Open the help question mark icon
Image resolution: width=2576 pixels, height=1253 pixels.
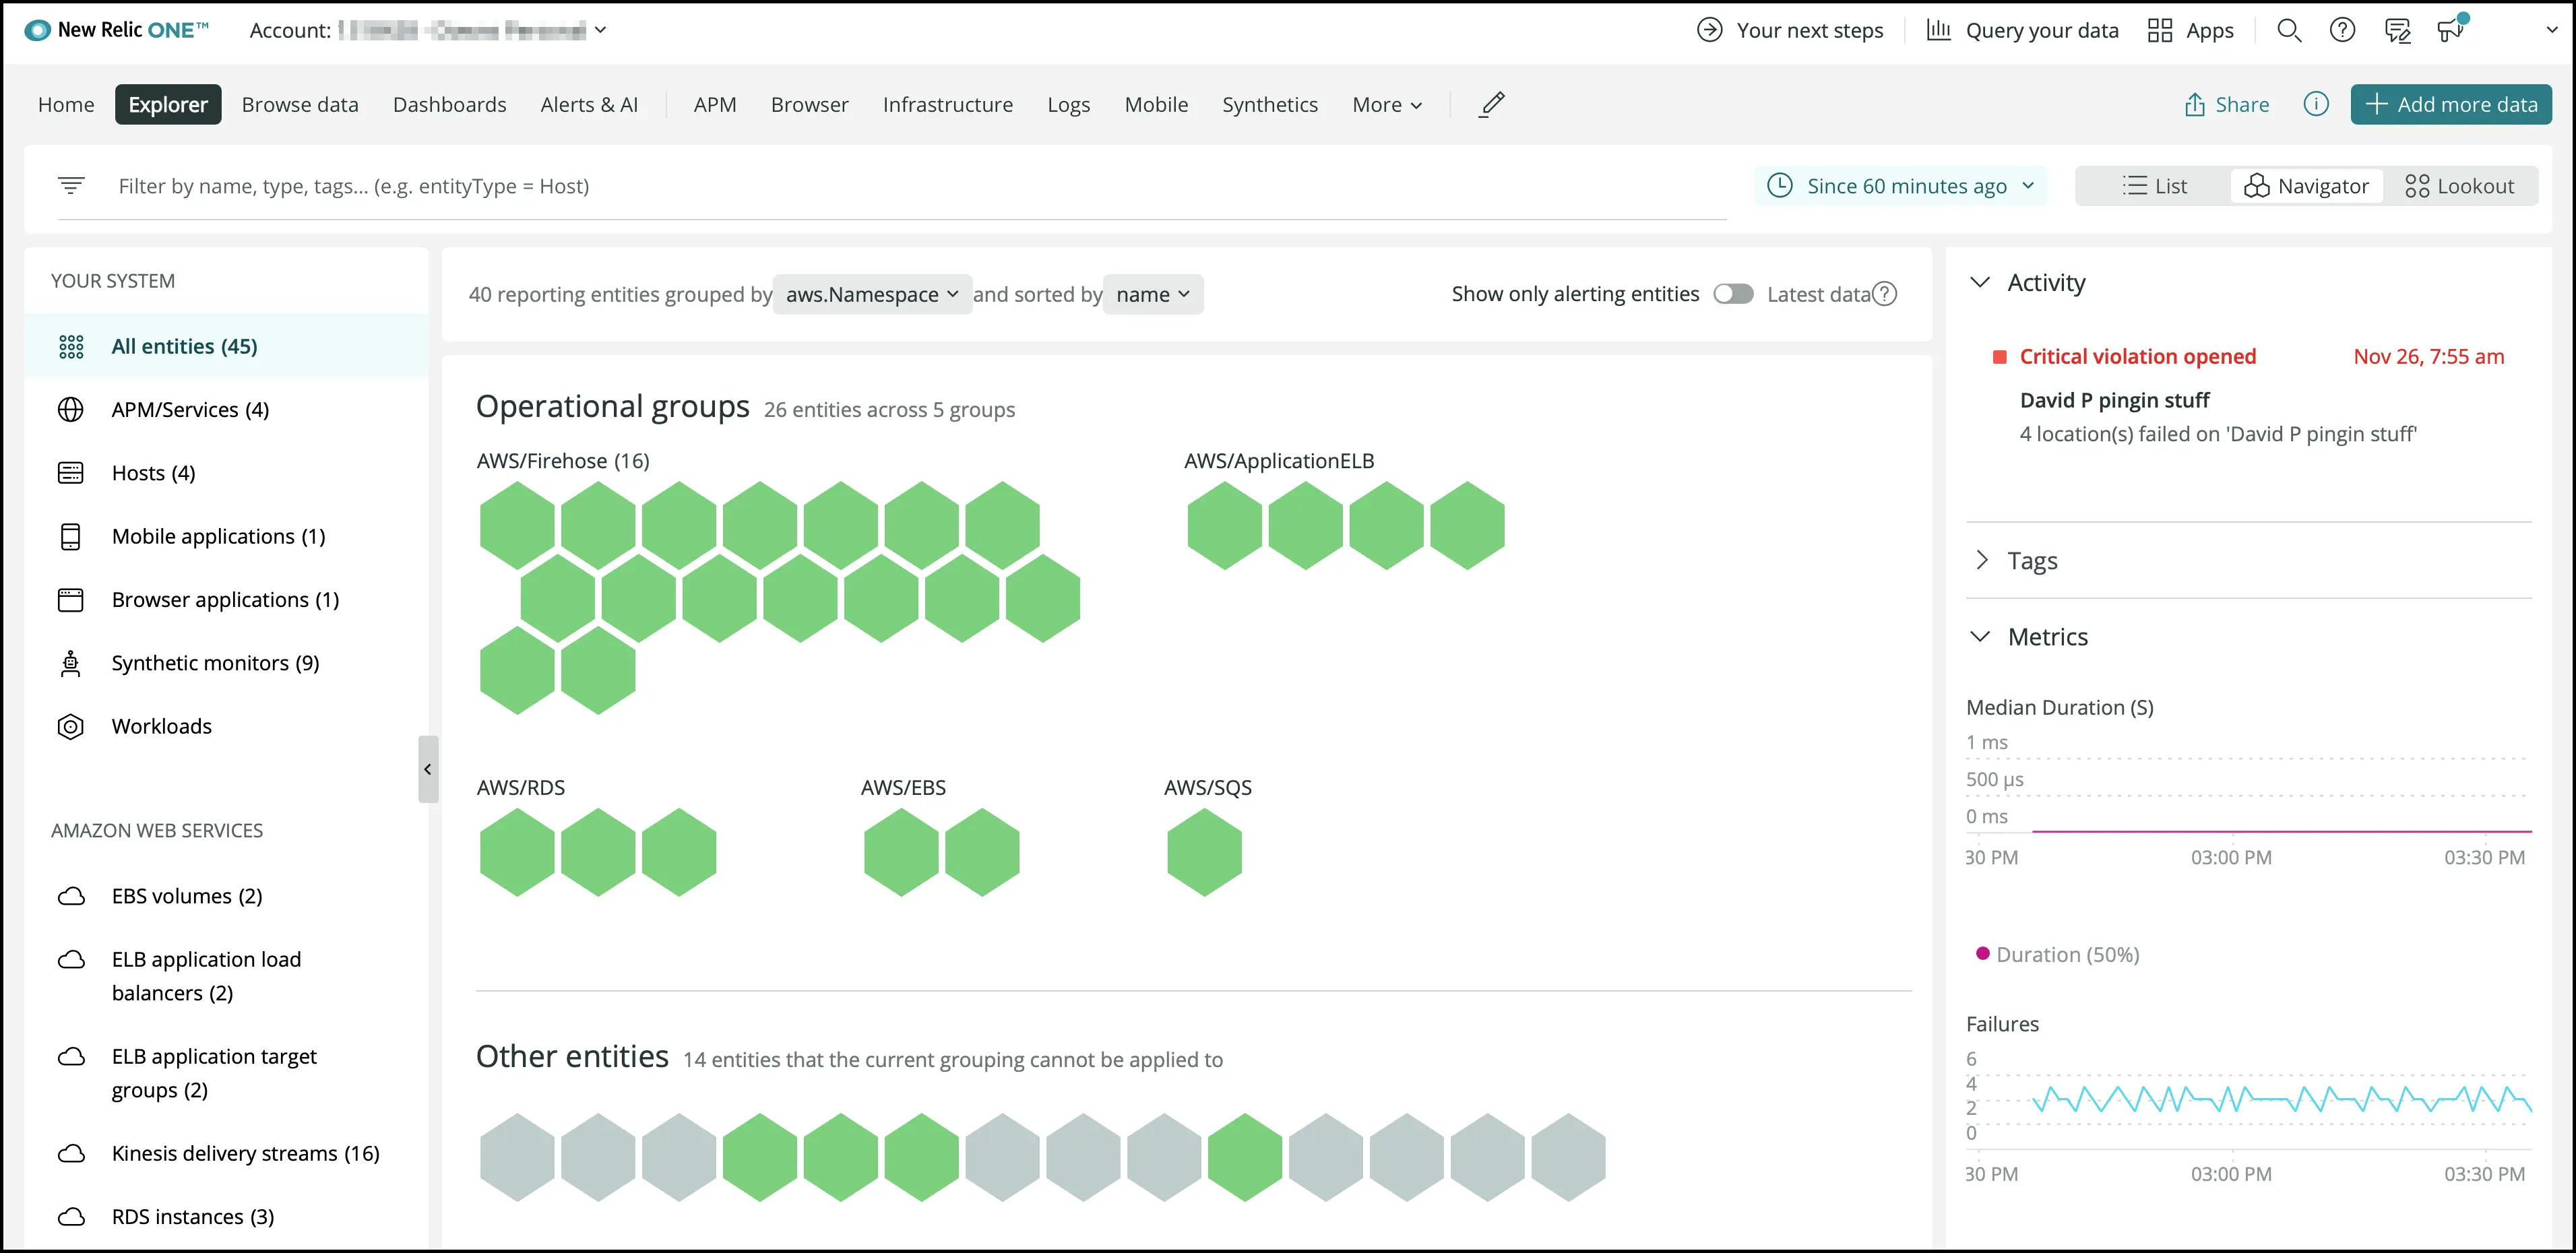[x=2342, y=30]
